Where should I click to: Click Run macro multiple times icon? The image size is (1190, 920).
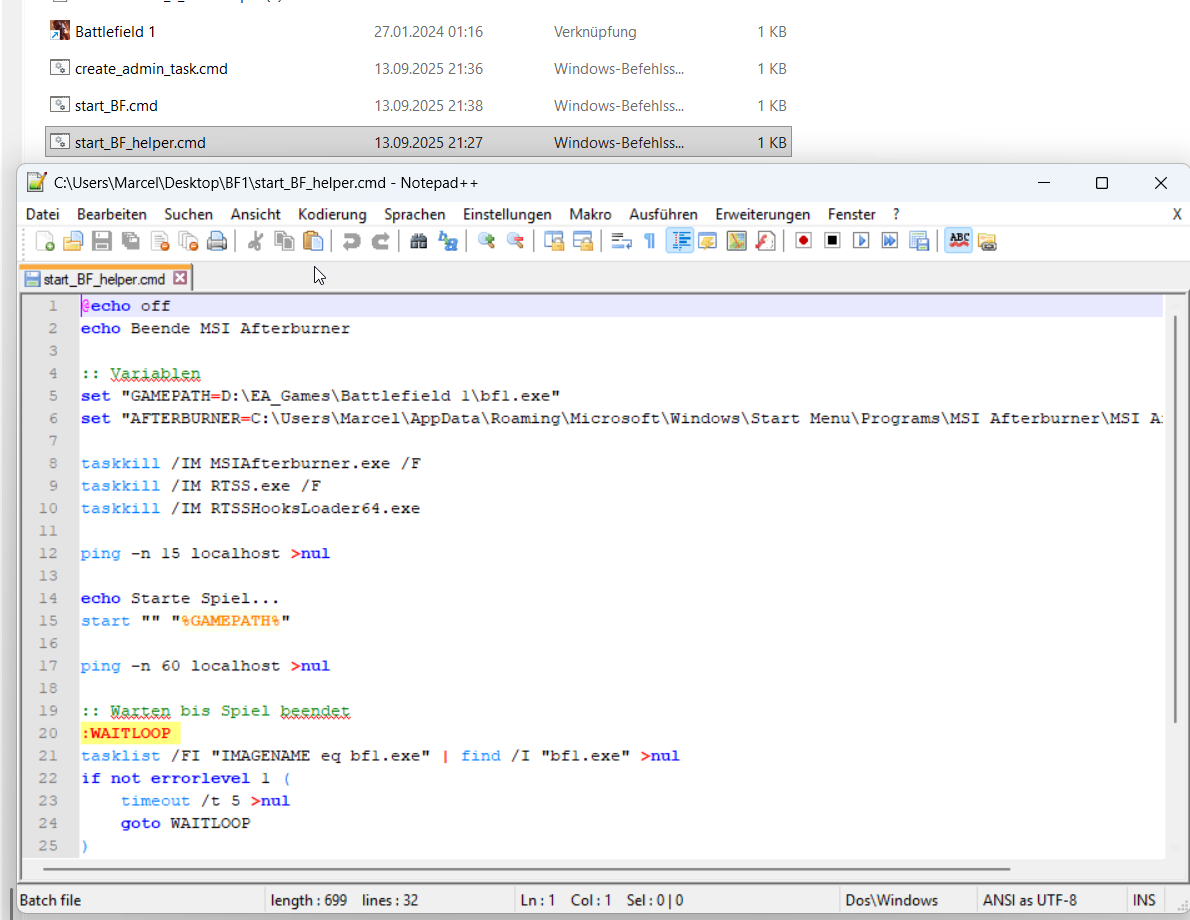tap(890, 241)
